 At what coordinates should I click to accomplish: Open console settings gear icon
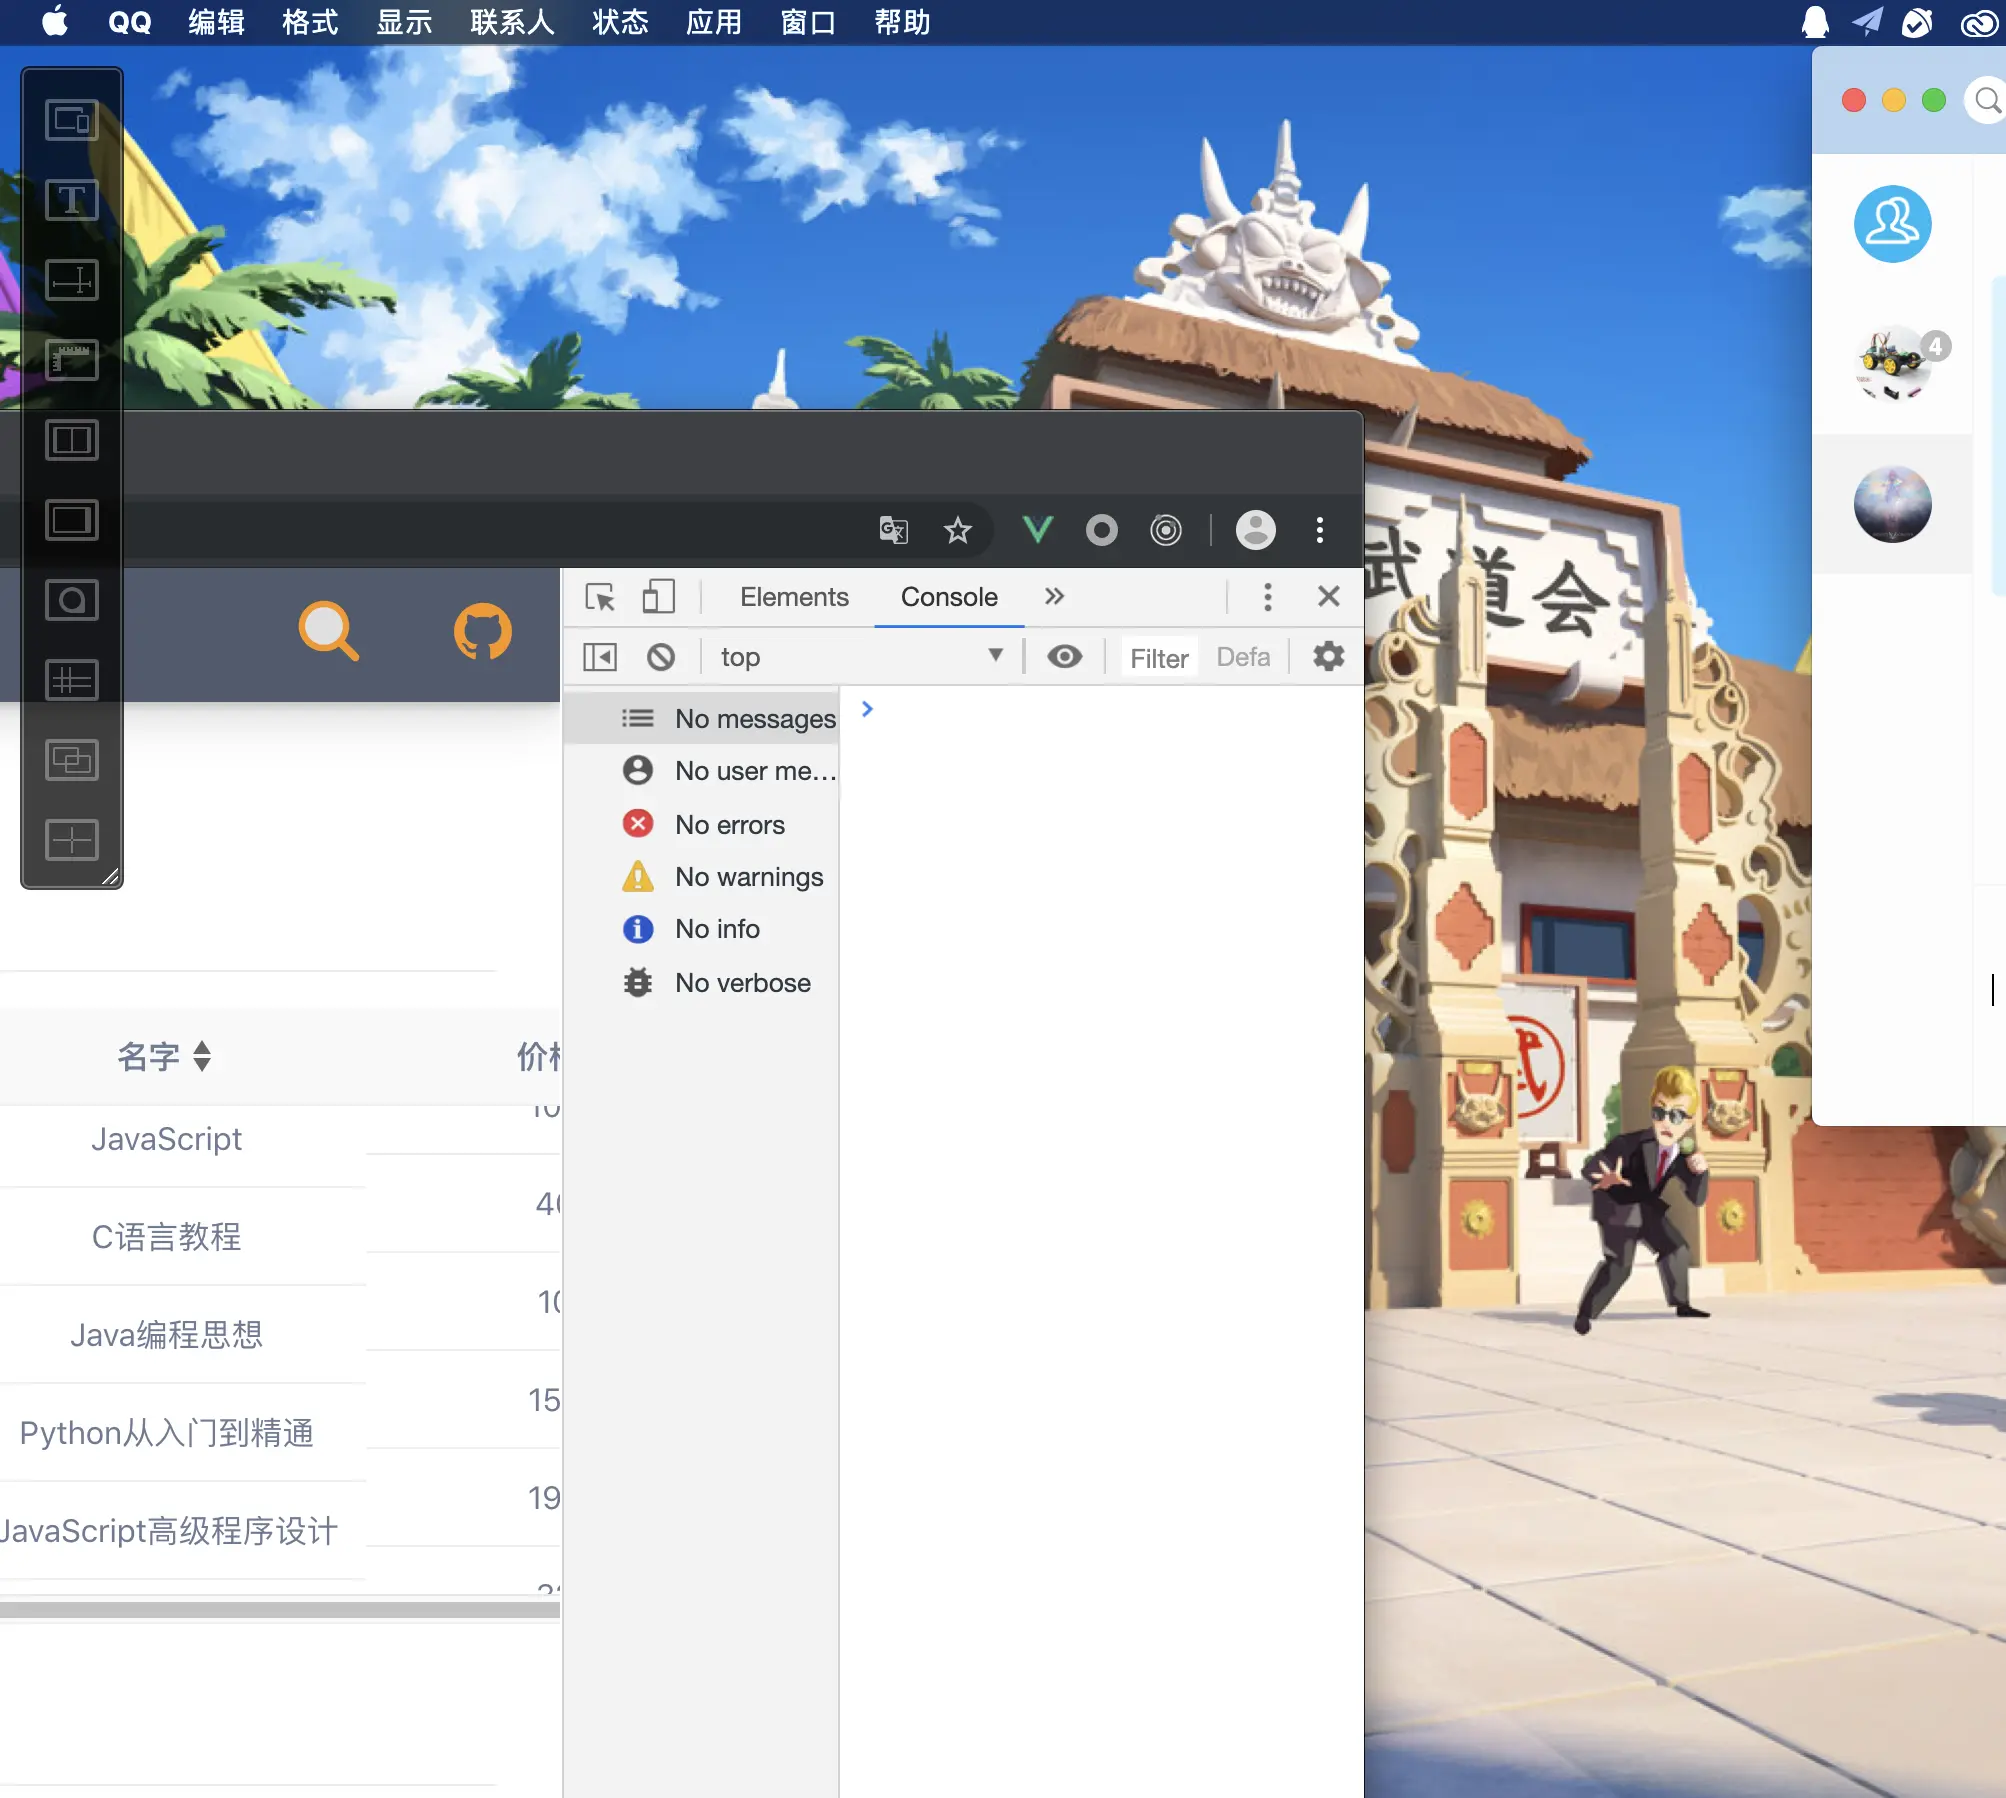(x=1328, y=657)
